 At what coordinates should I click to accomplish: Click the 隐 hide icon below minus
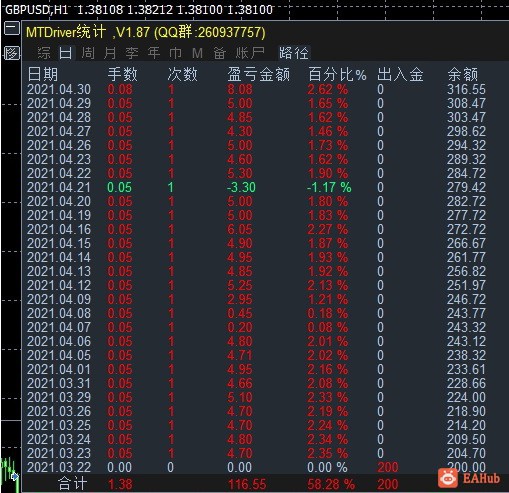(12, 53)
